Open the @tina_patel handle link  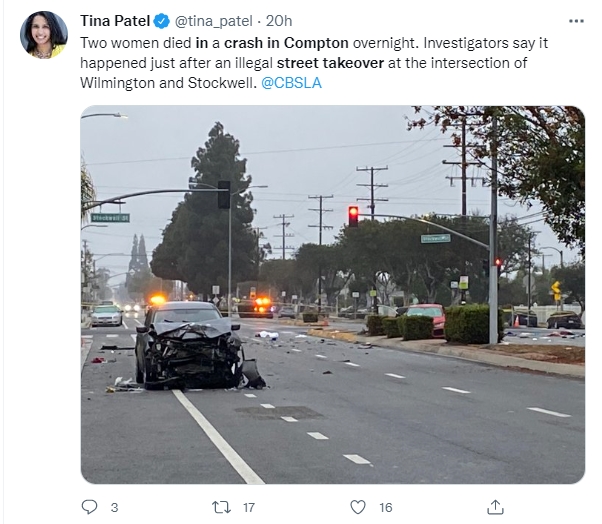coord(213,21)
